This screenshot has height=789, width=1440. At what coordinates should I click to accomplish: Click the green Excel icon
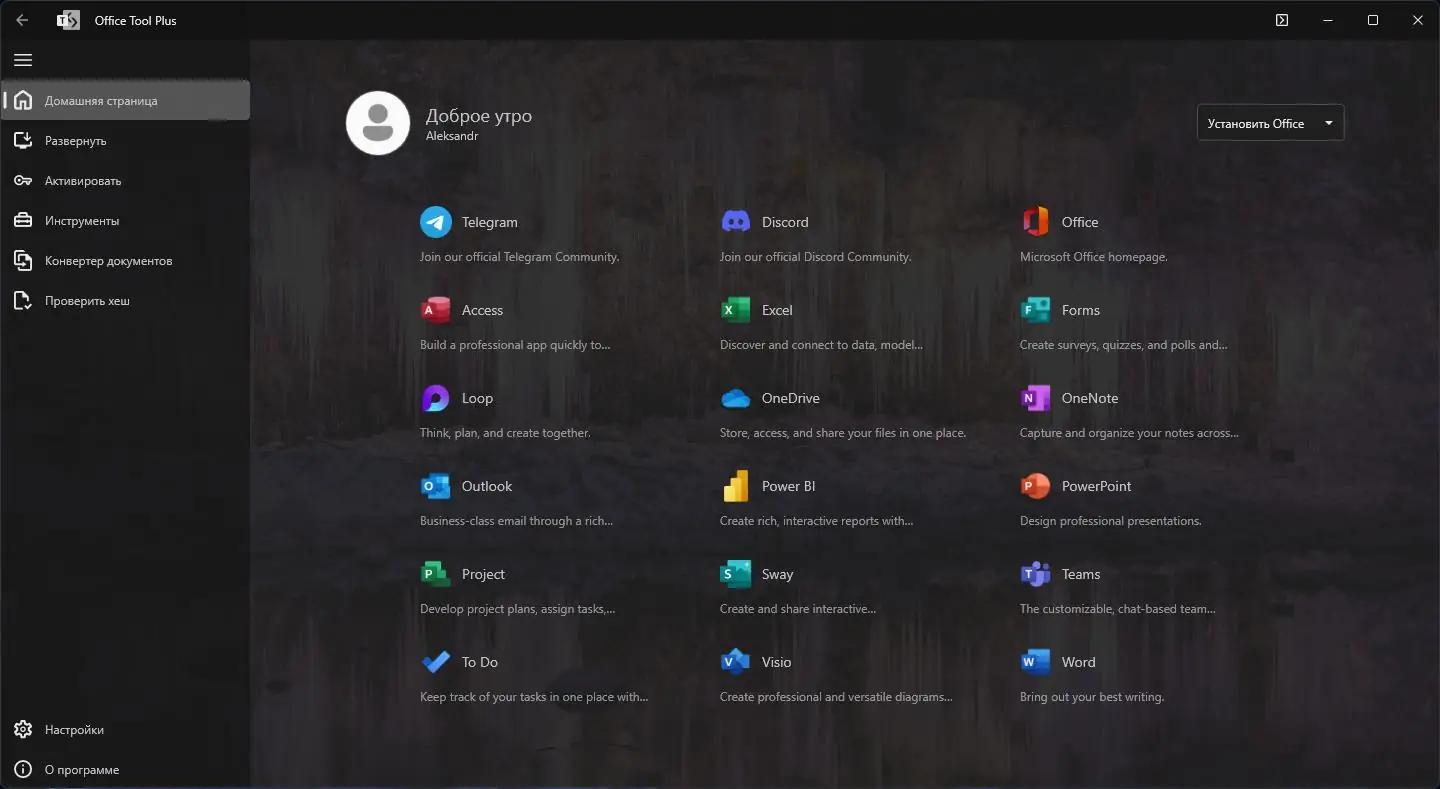(736, 310)
